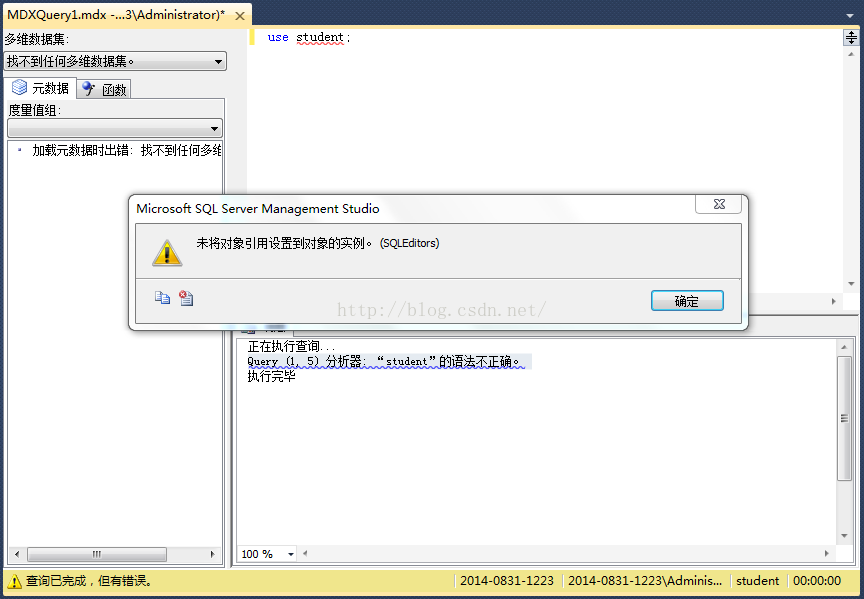The image size is (864, 599).
Task: Click the show technical details icon in dialog
Action: [x=186, y=298]
